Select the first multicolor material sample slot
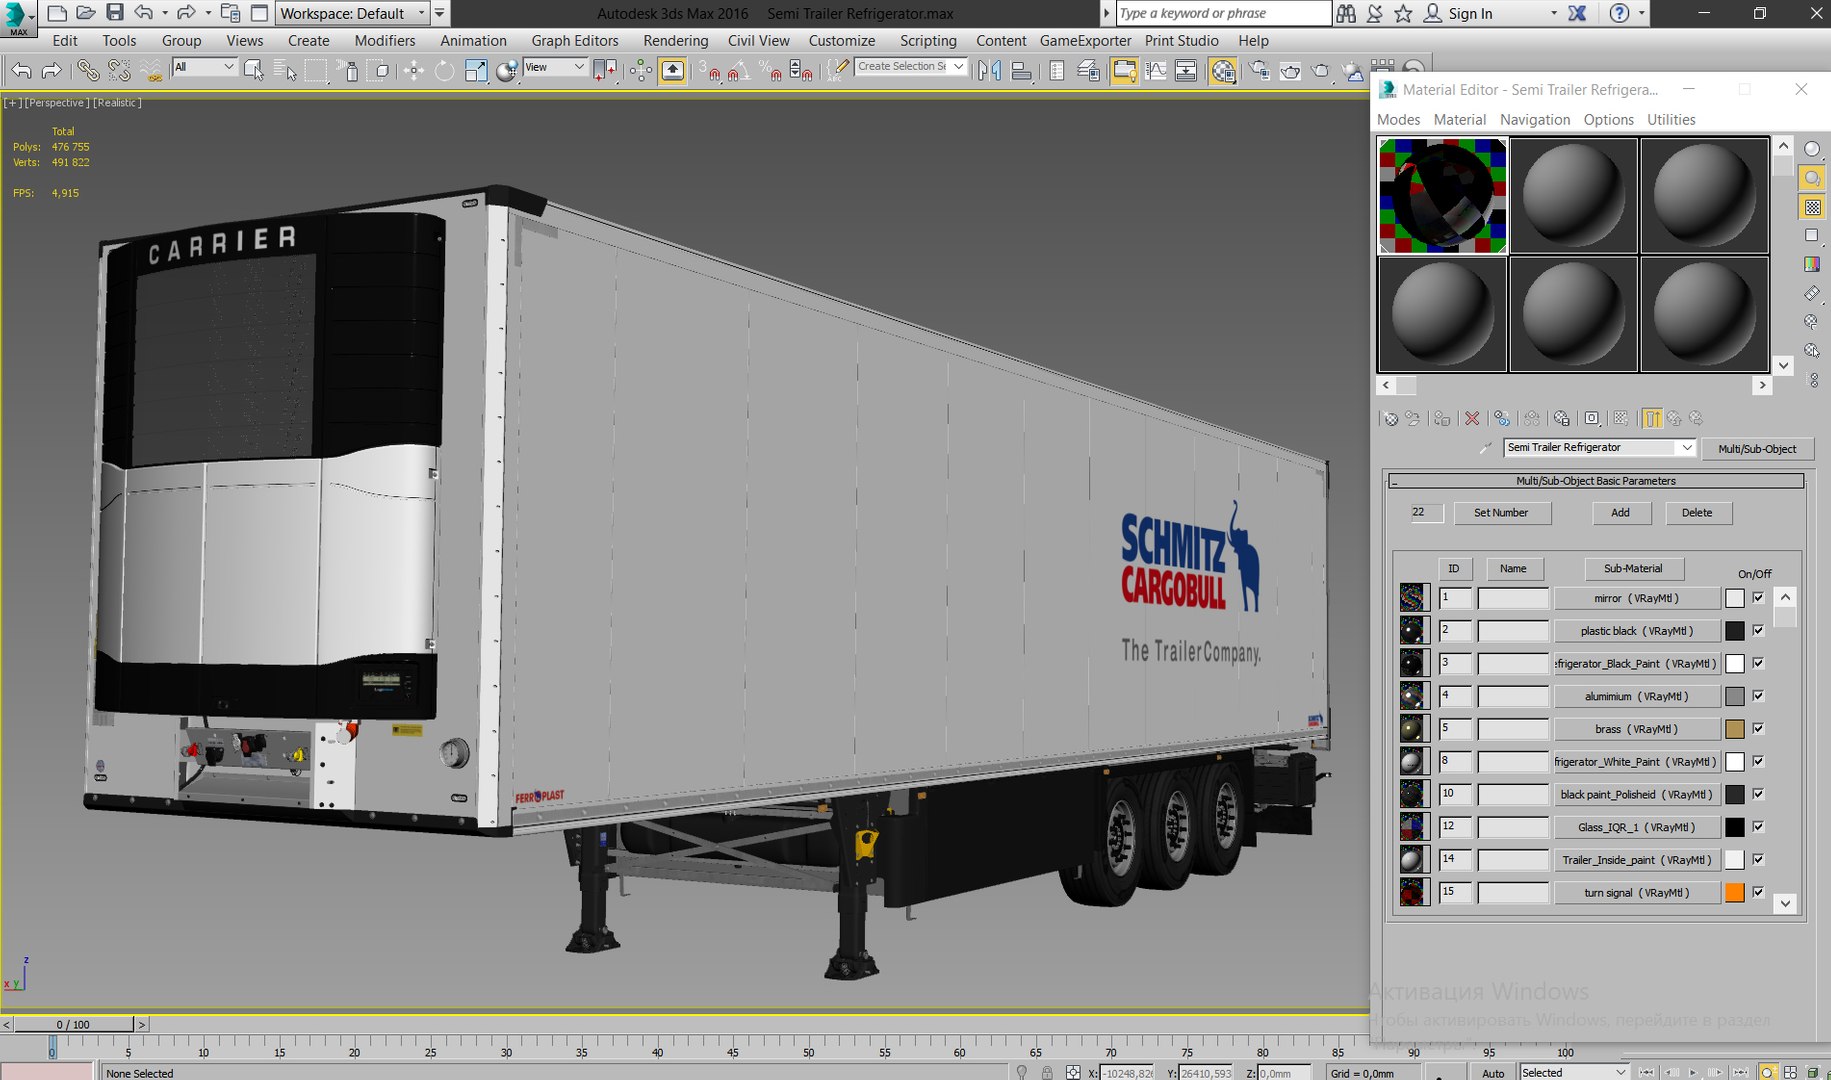Viewport: 1831px width, 1080px height. (x=1442, y=196)
